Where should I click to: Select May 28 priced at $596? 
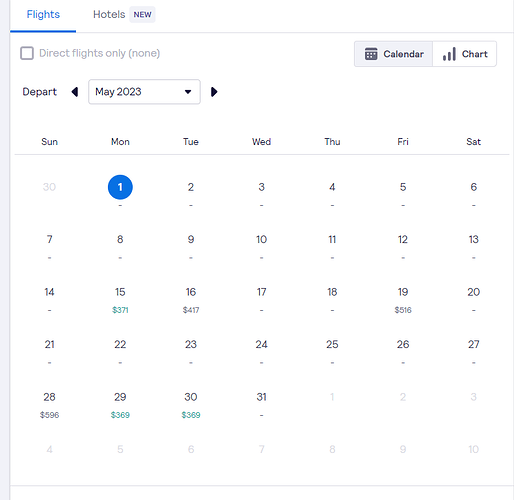[49, 405]
